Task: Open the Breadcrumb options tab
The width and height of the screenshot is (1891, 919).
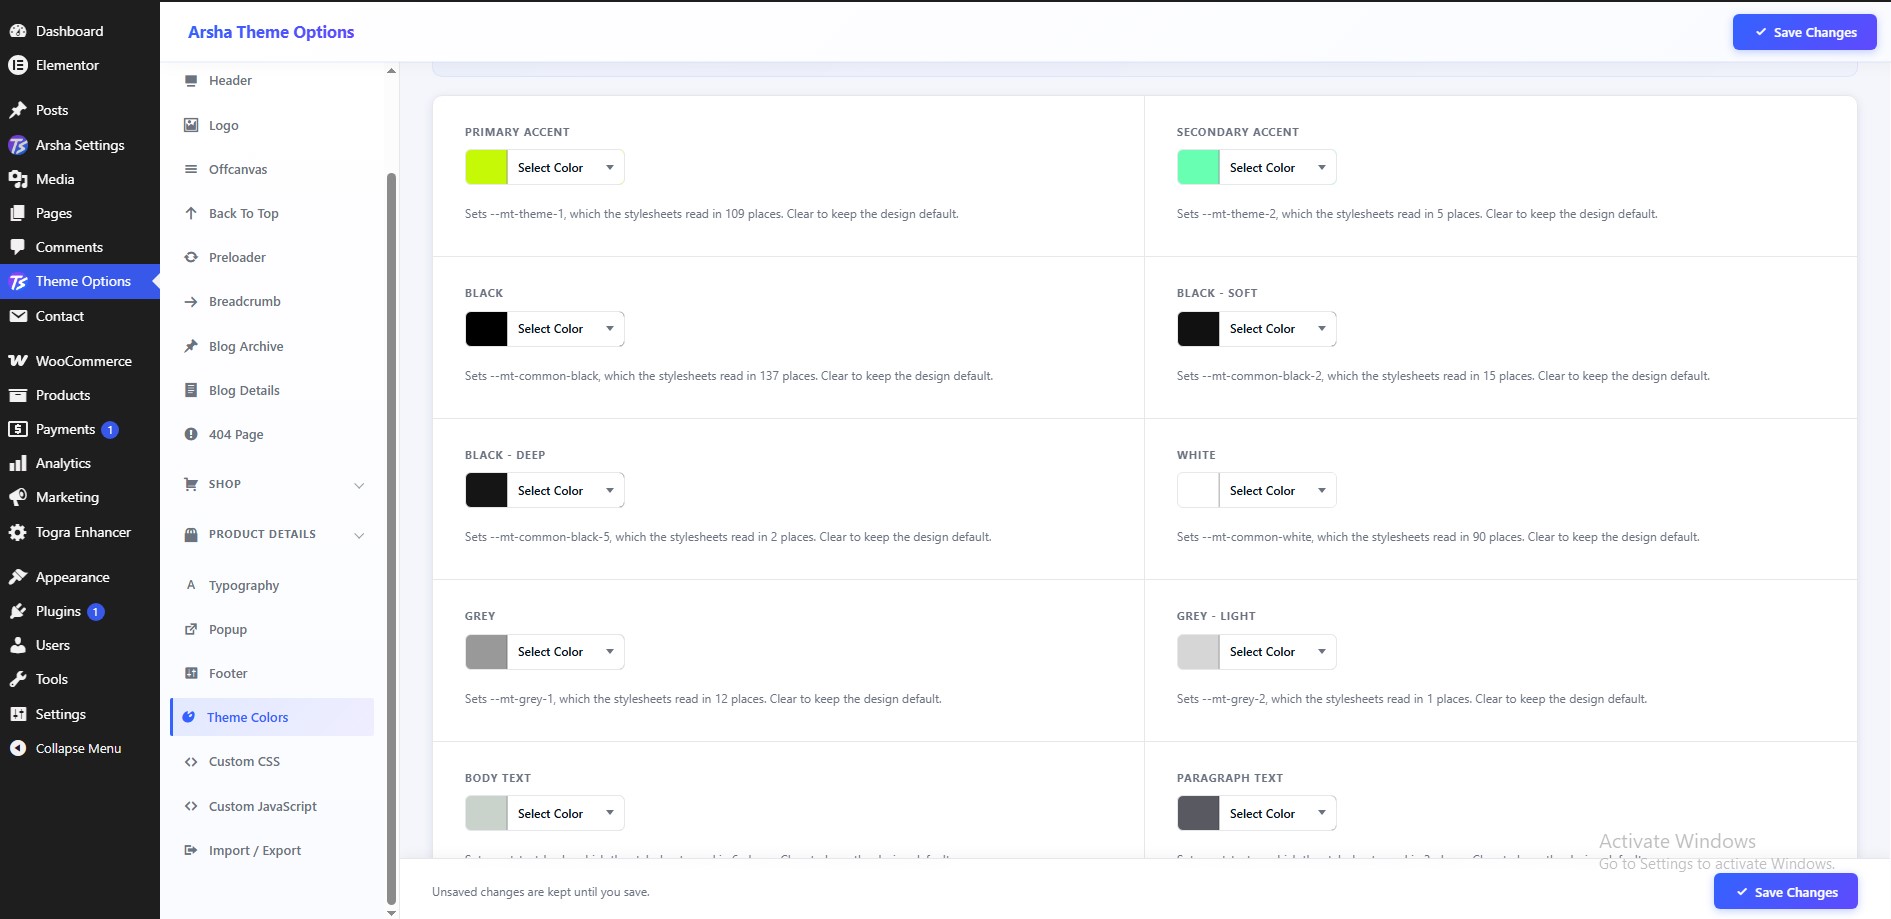Action: pyautogui.click(x=272, y=301)
